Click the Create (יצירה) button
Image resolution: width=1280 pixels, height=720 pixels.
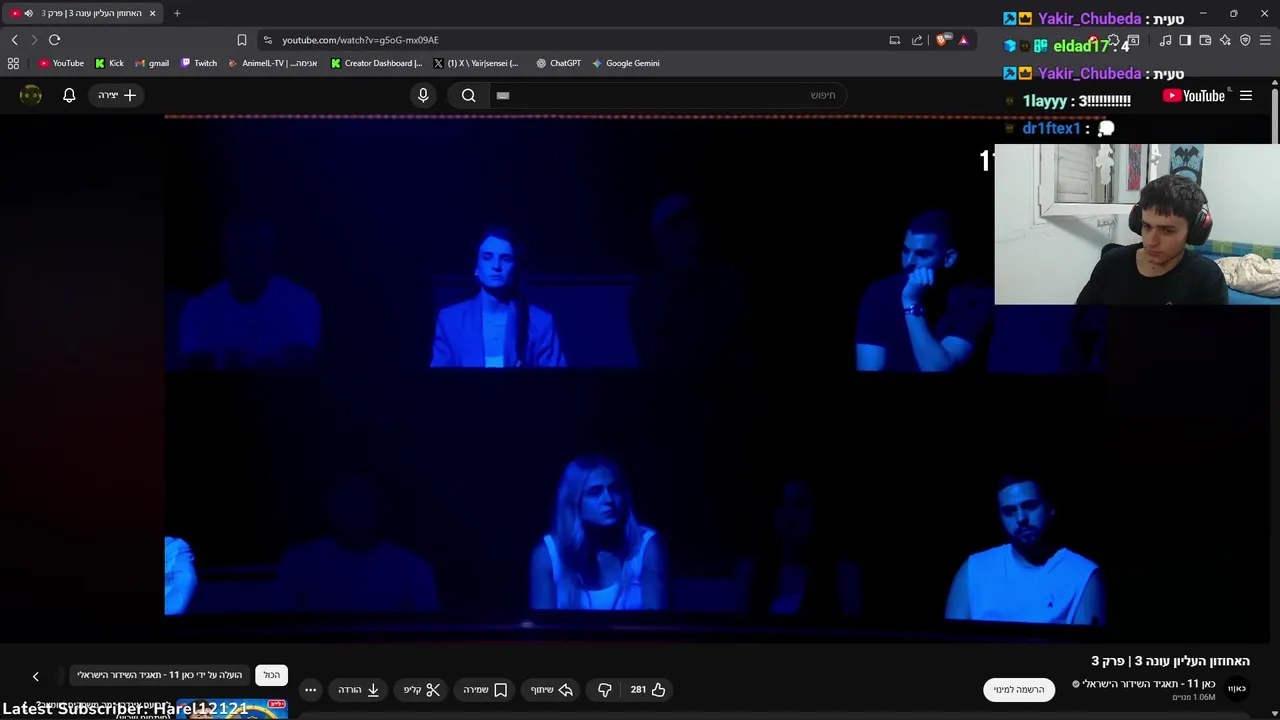(117, 95)
